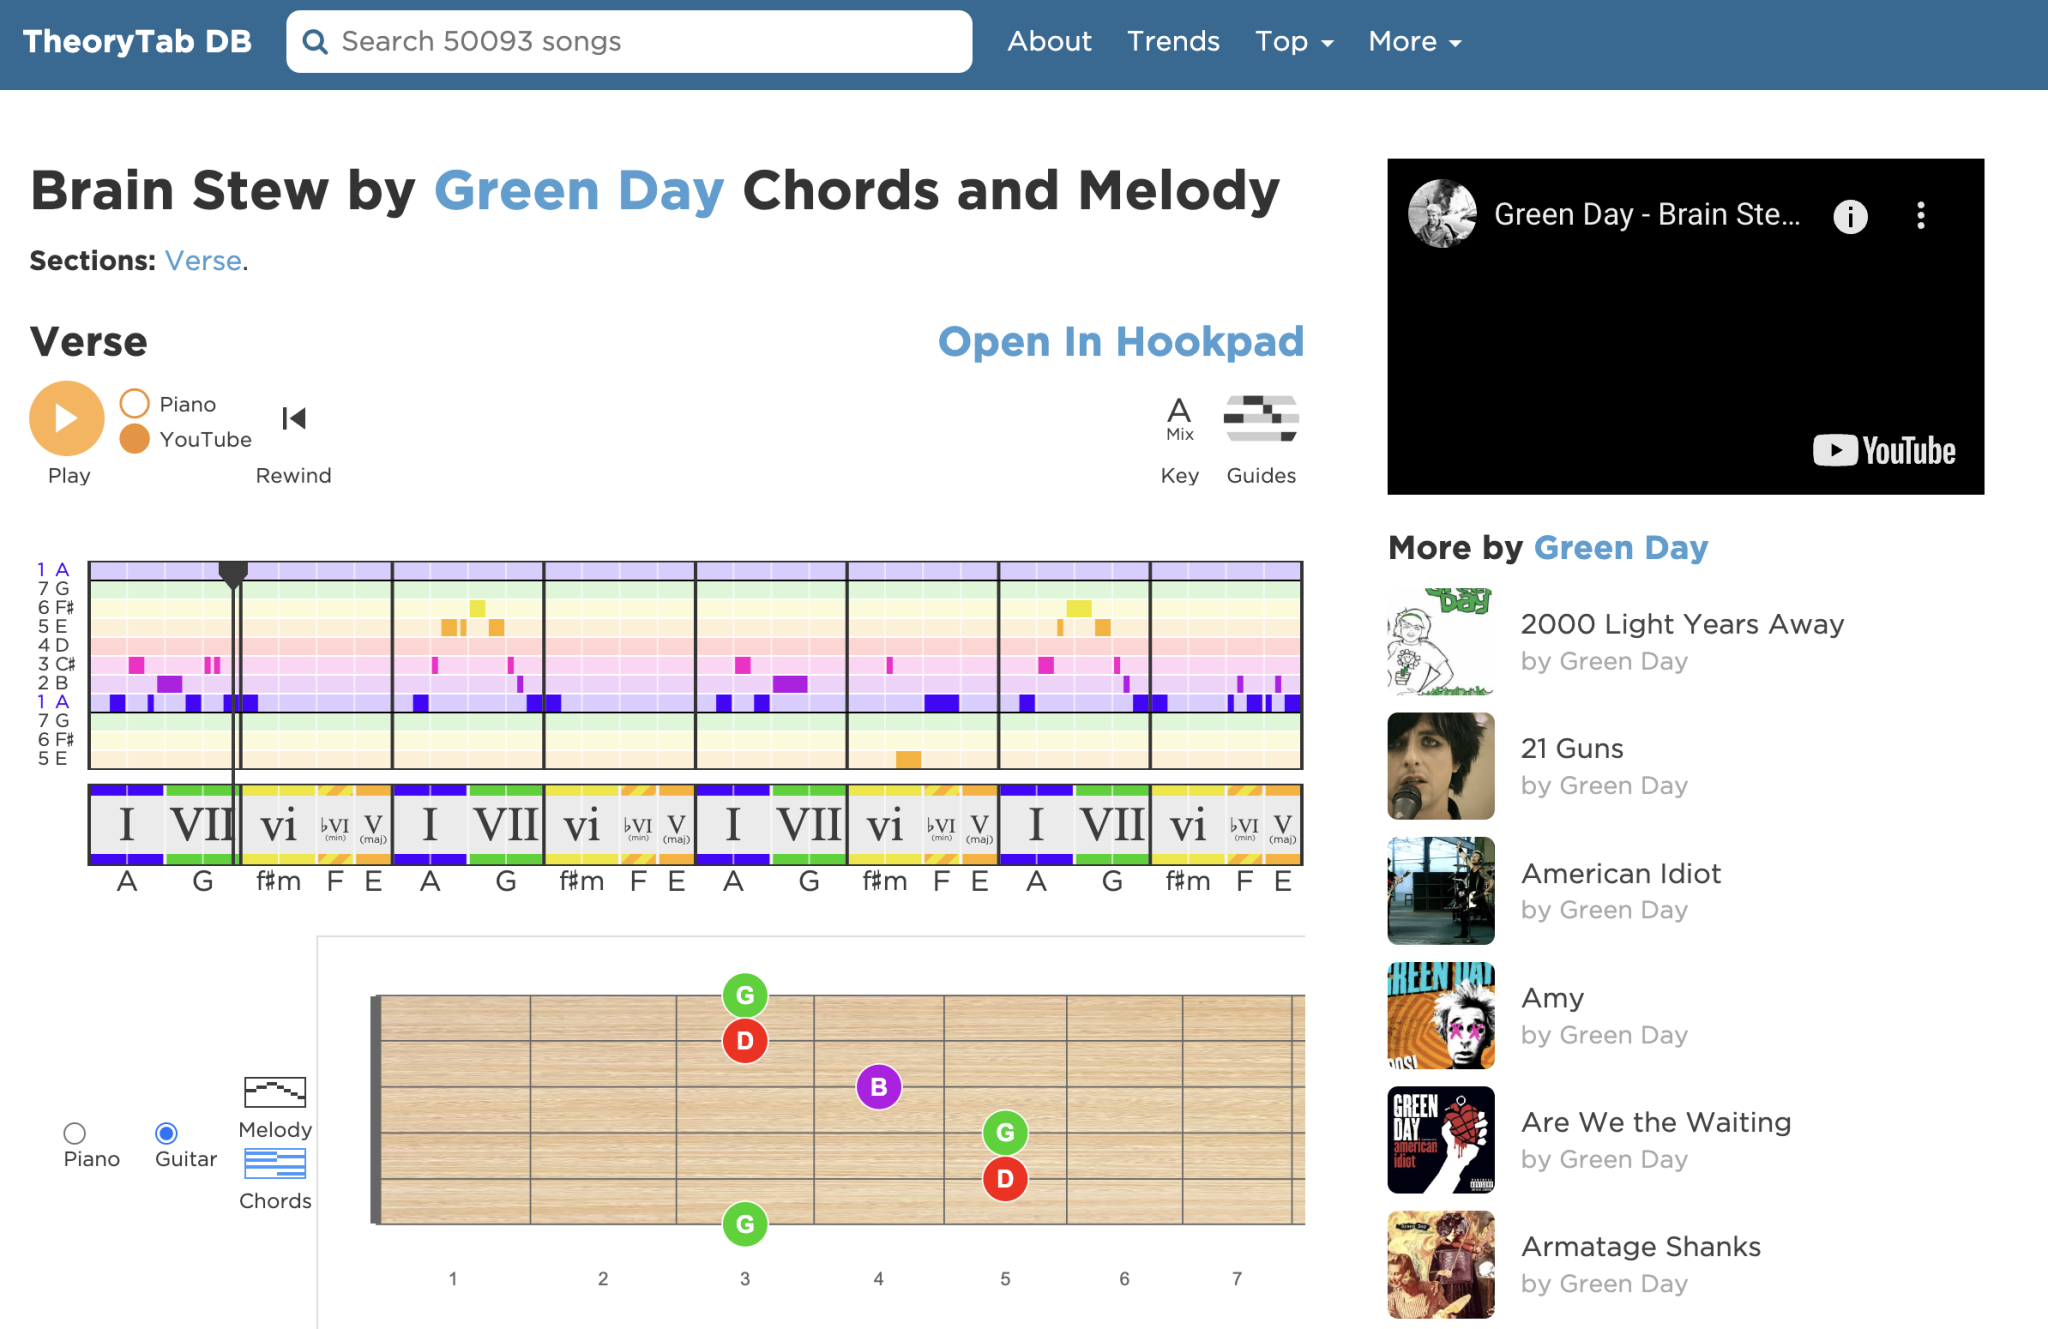Select the Piano instrument radio button
Image resolution: width=2048 pixels, height=1329 pixels.
(75, 1134)
